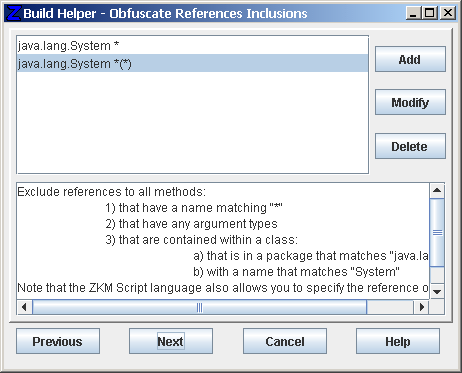Screen dimensions: 462x373
Task: Click the line 'that have a name matching "*"'
Action: click(194, 208)
